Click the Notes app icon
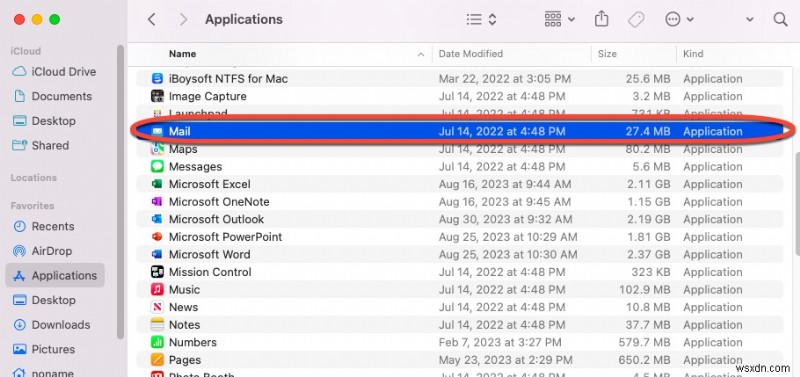This screenshot has width=800, height=377. [x=157, y=324]
